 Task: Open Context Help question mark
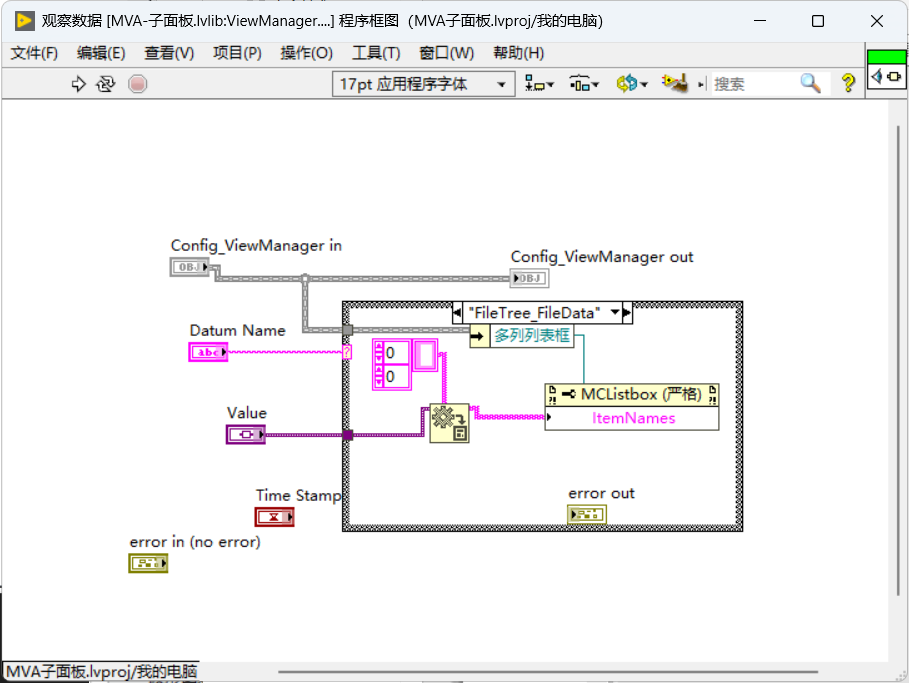click(x=848, y=83)
